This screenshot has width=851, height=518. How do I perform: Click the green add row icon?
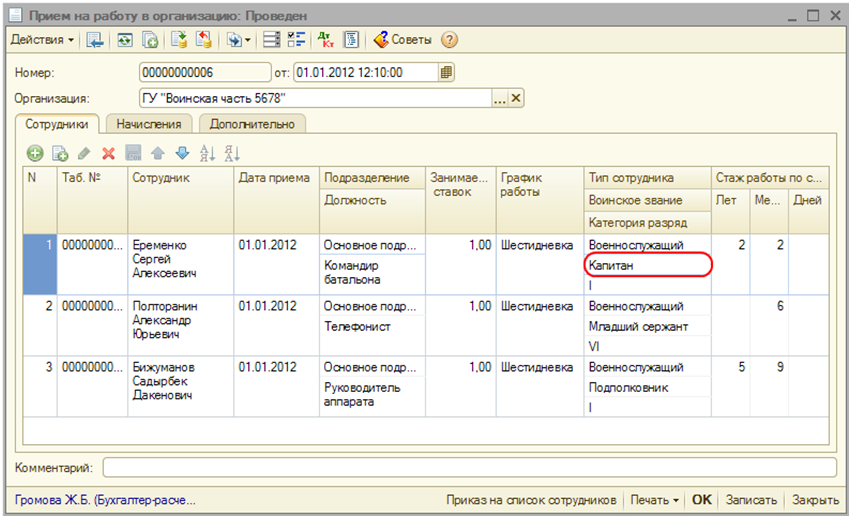click(x=34, y=153)
